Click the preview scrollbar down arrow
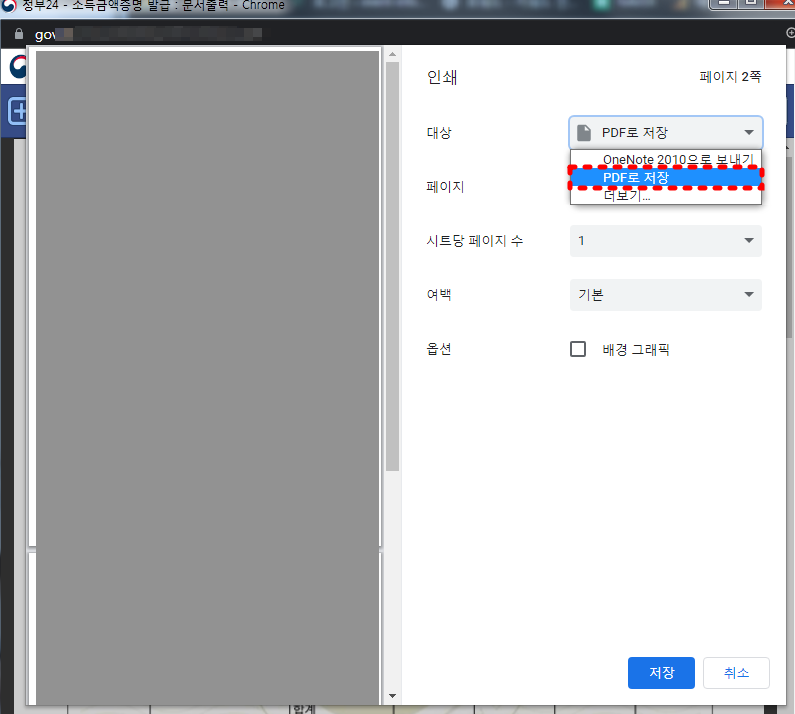Viewport: 795px width, 714px height. point(392,696)
